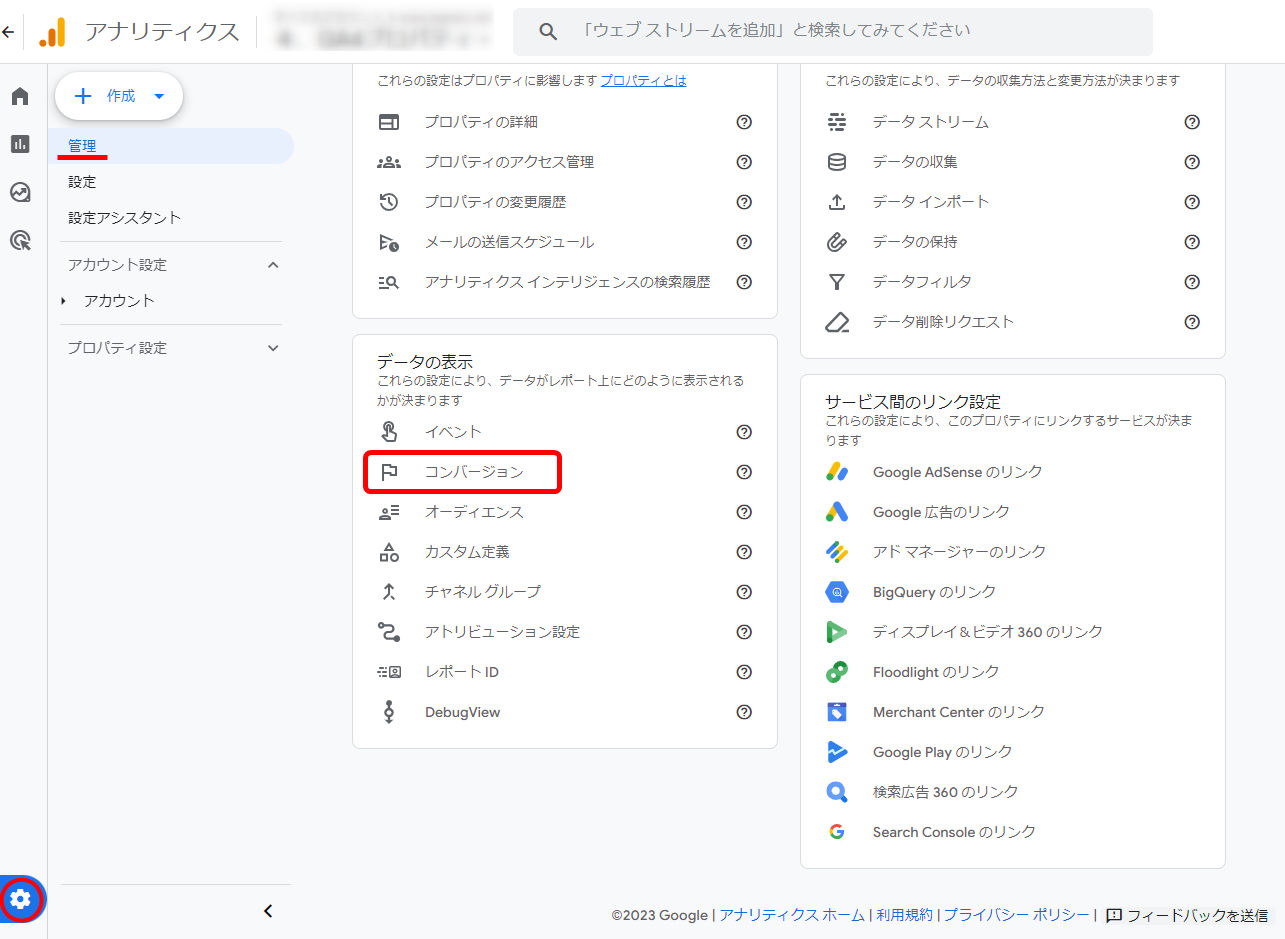Click the search magnifier icon
1285x939 pixels.
547,31
